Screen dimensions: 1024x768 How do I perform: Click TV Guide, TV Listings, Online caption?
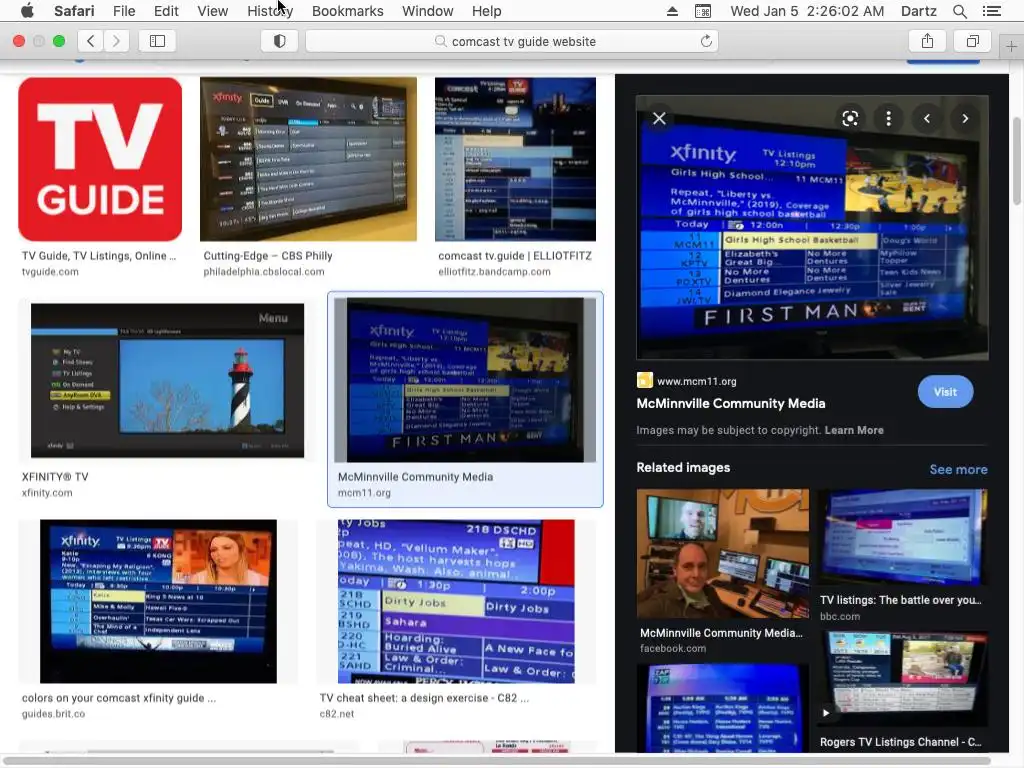[x=99, y=256]
